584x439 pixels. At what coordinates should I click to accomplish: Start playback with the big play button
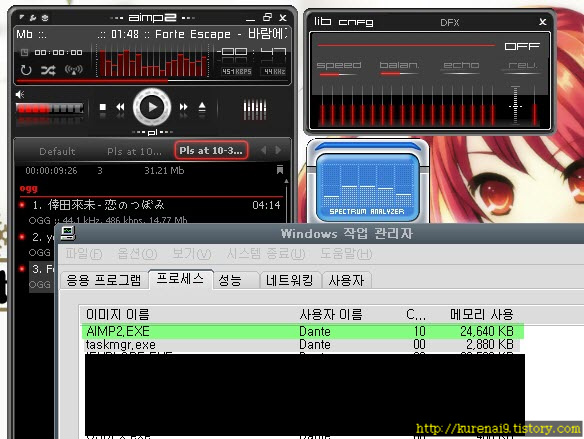click(x=152, y=107)
